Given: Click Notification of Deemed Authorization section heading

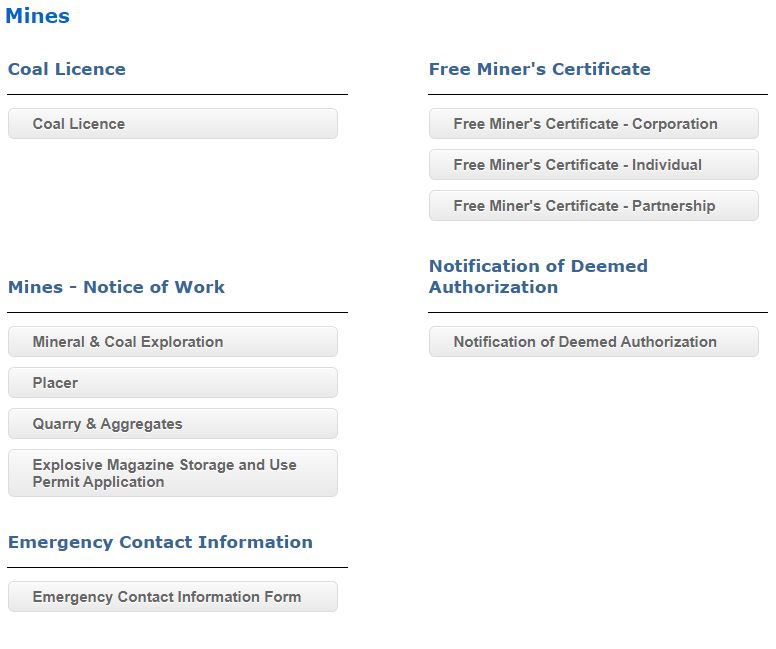Looking at the screenshot, I should tap(538, 276).
